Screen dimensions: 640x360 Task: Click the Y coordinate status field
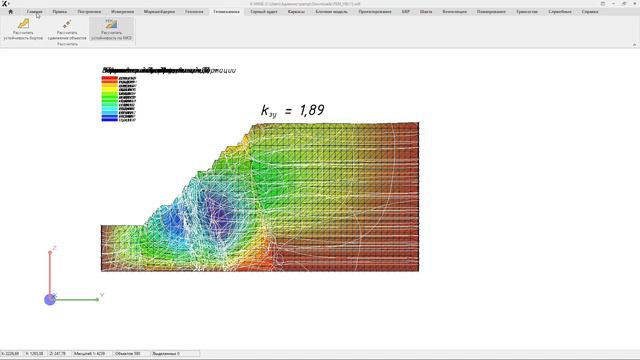[x=35, y=353]
